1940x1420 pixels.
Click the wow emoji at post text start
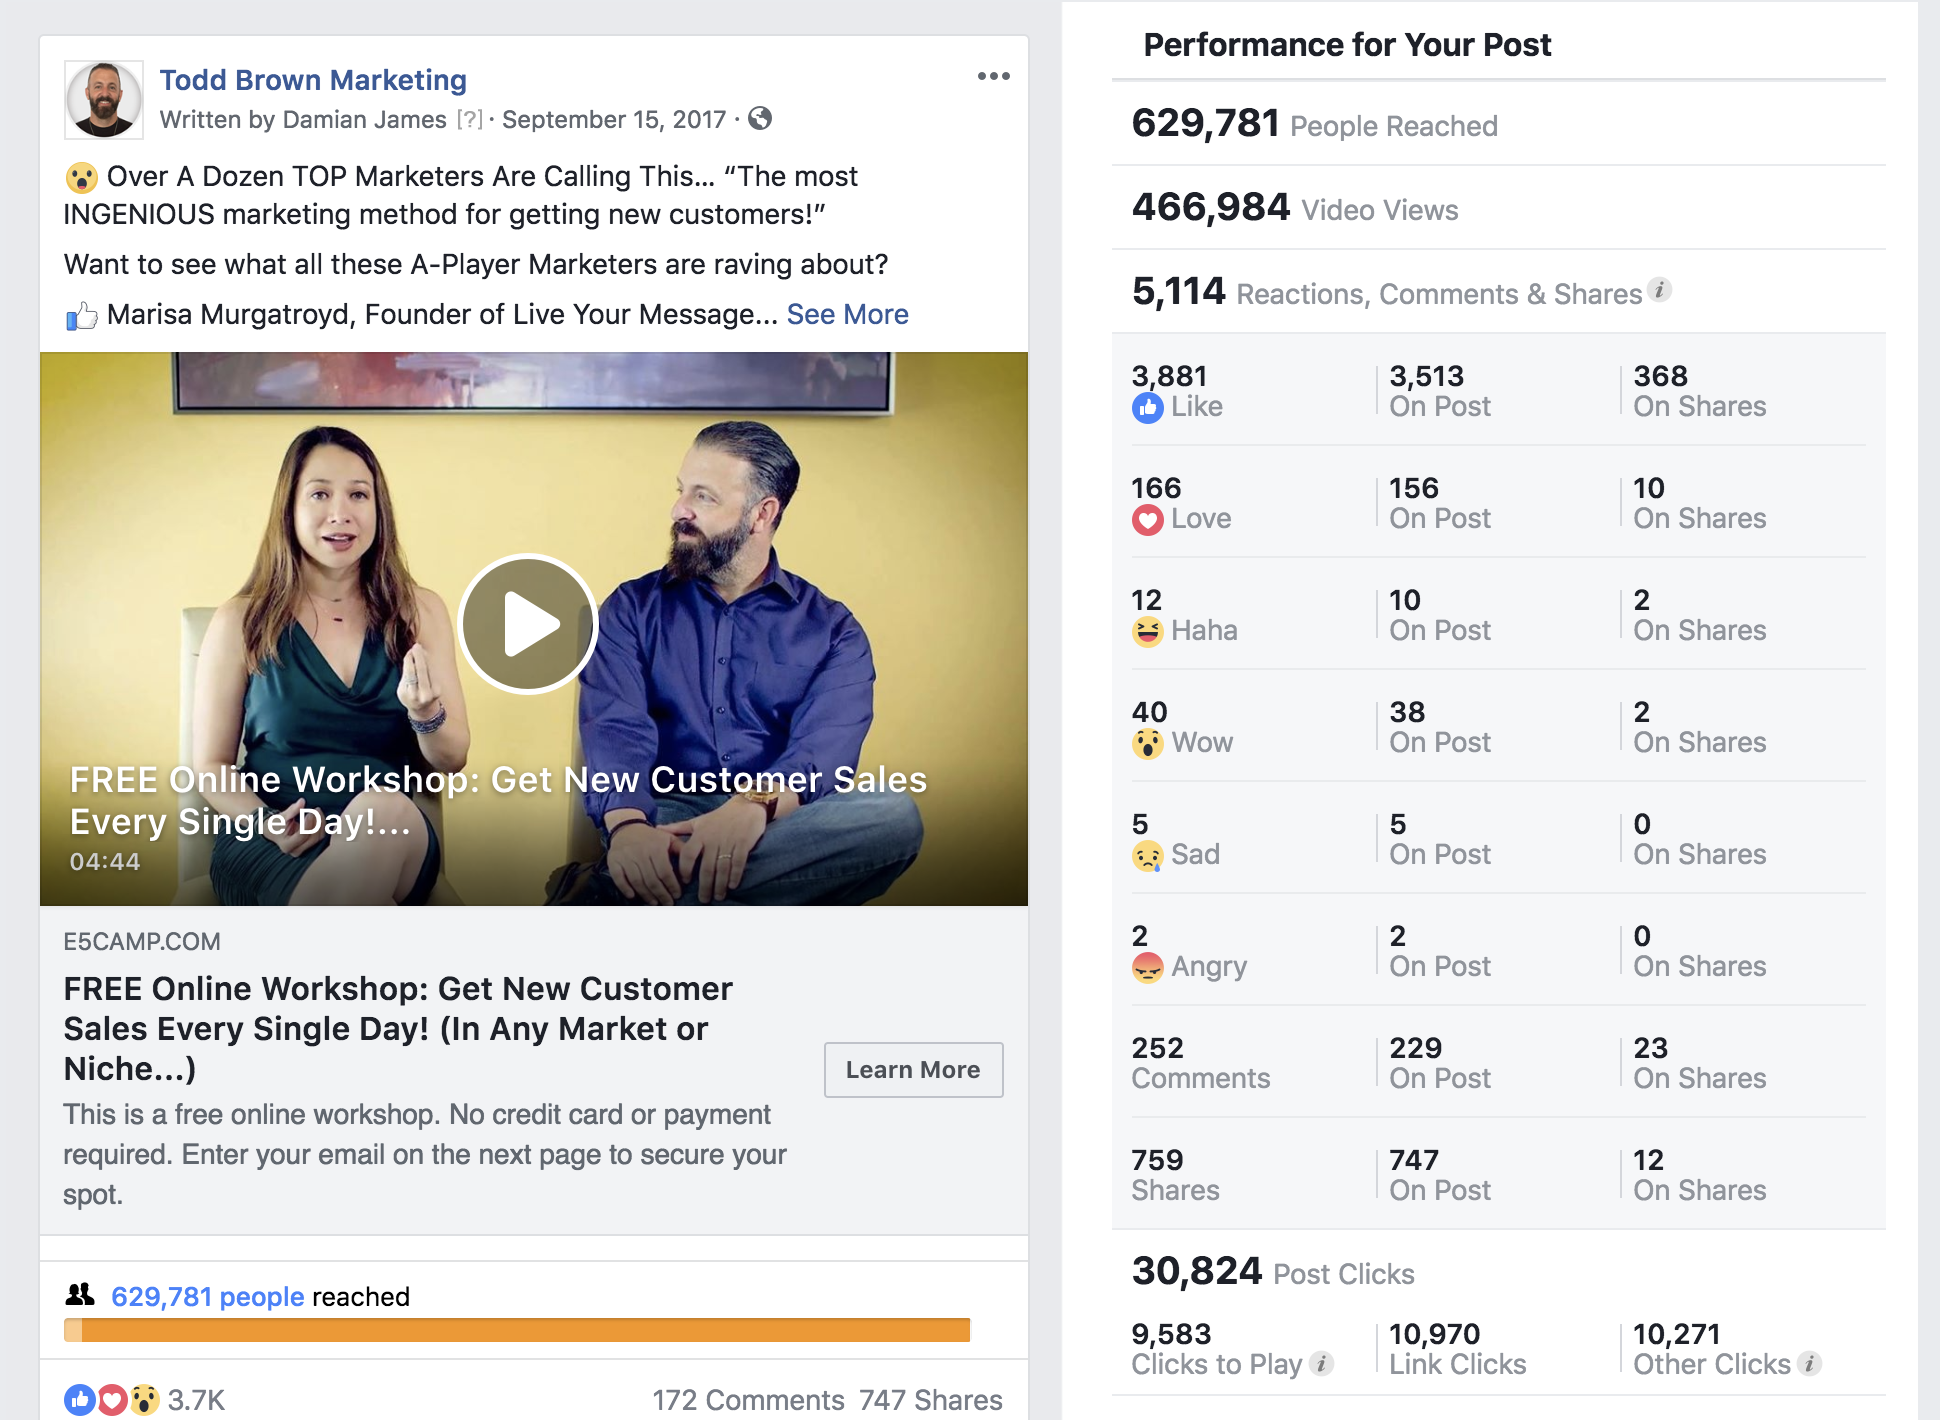(x=81, y=178)
